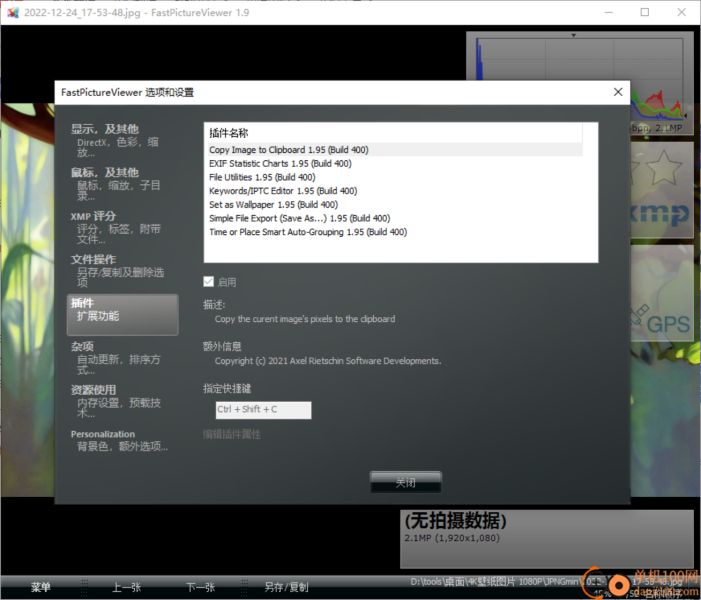The height and width of the screenshot is (600, 701).
Task: Click the histogram panel in main window
Action: (579, 56)
